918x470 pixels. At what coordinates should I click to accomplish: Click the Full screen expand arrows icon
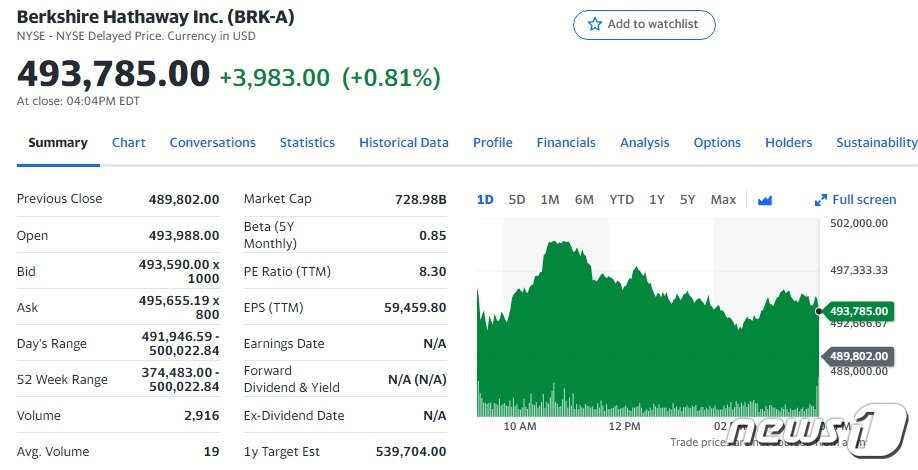821,200
